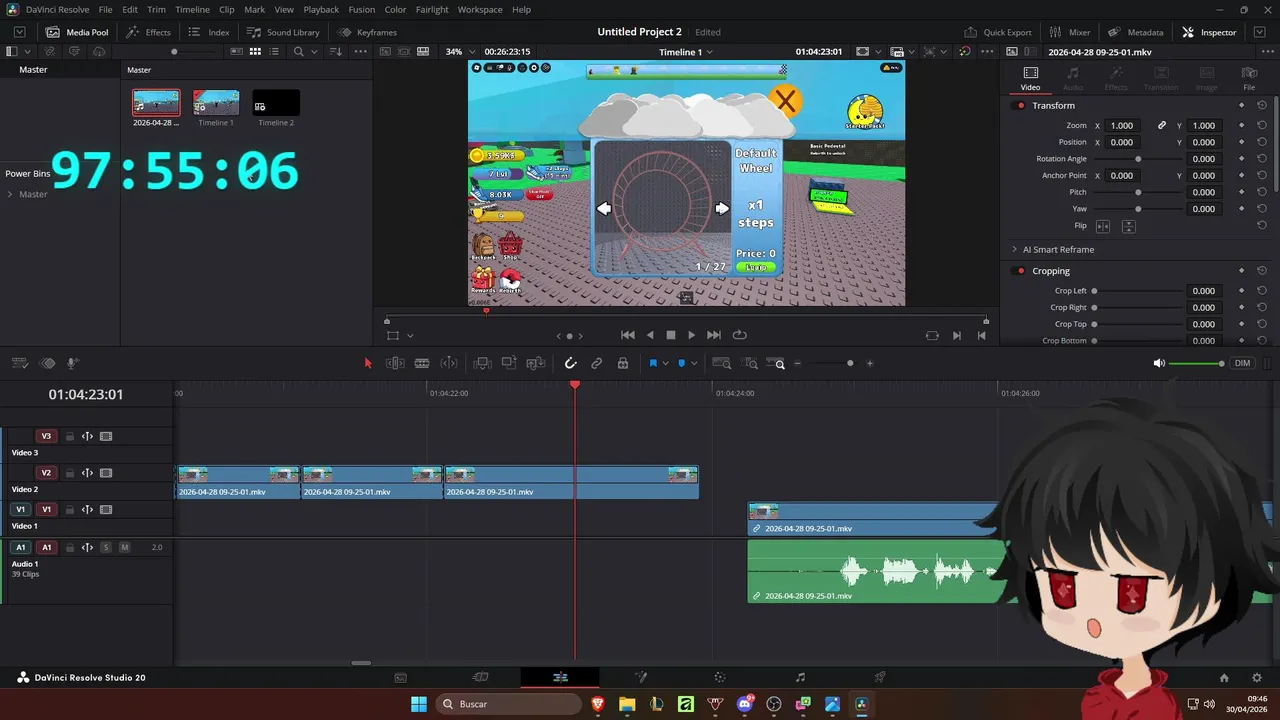The width and height of the screenshot is (1280, 720).
Task: Select the Inspector File tab
Action: 1249,78
